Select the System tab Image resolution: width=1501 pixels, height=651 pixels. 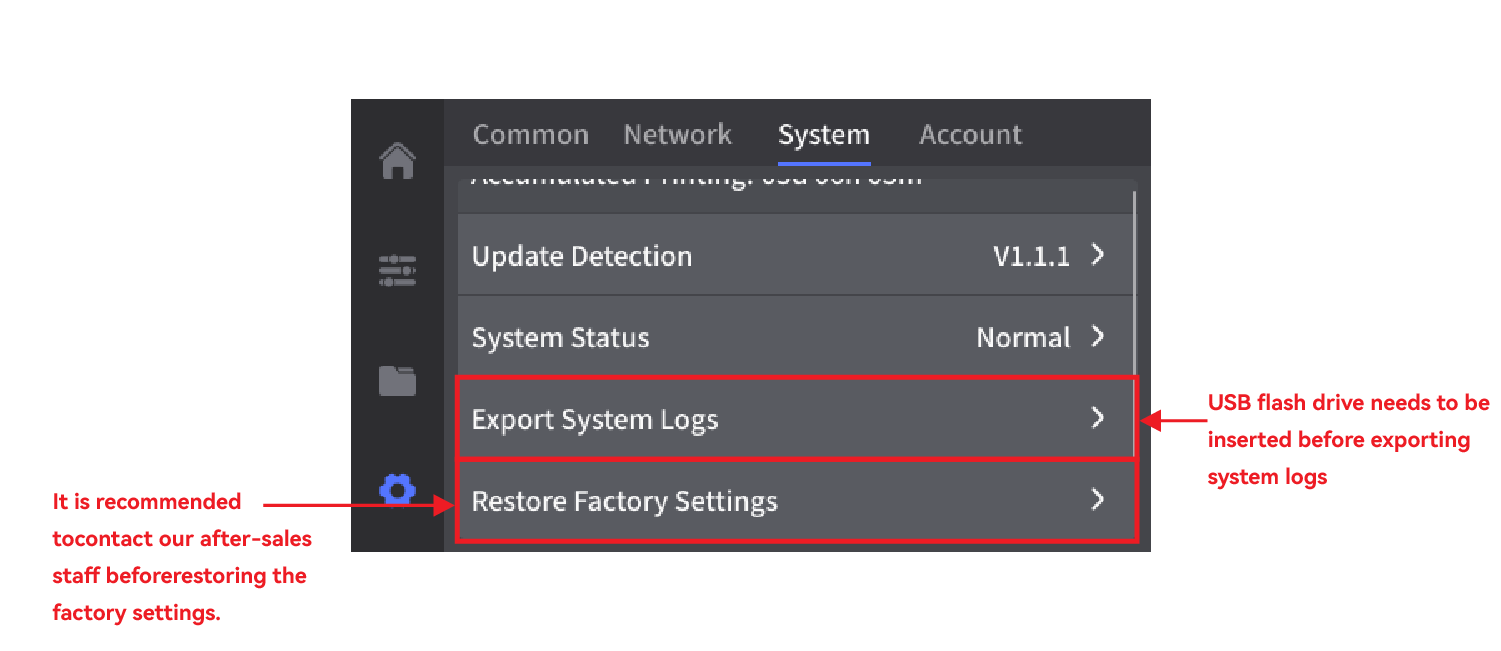point(824,135)
